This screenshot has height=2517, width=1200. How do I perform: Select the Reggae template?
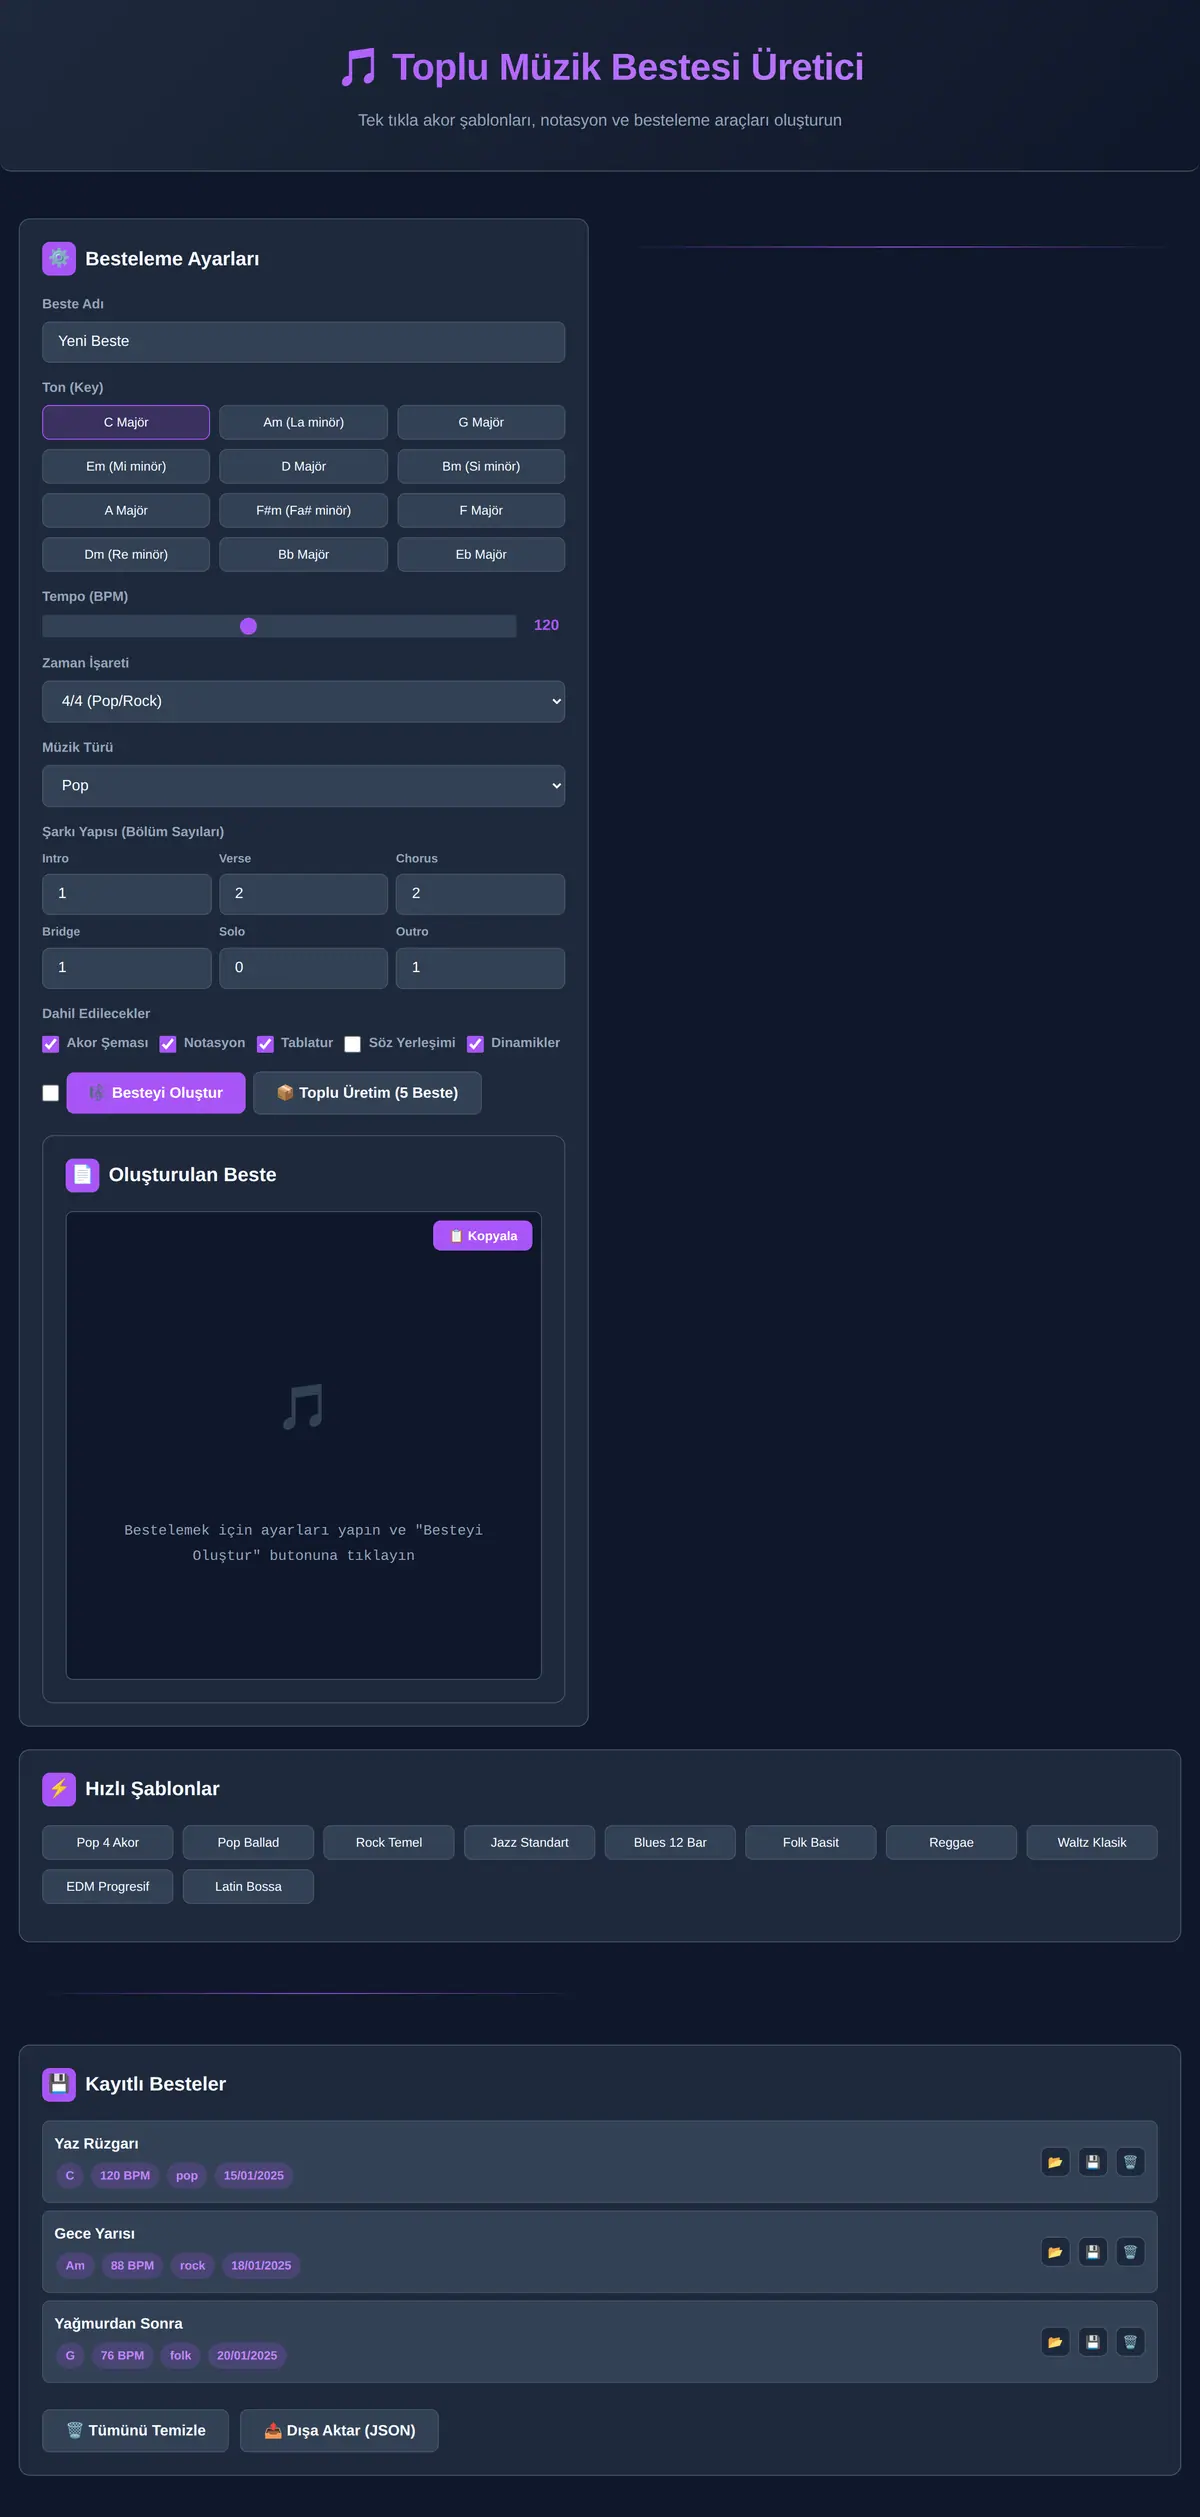point(951,1842)
